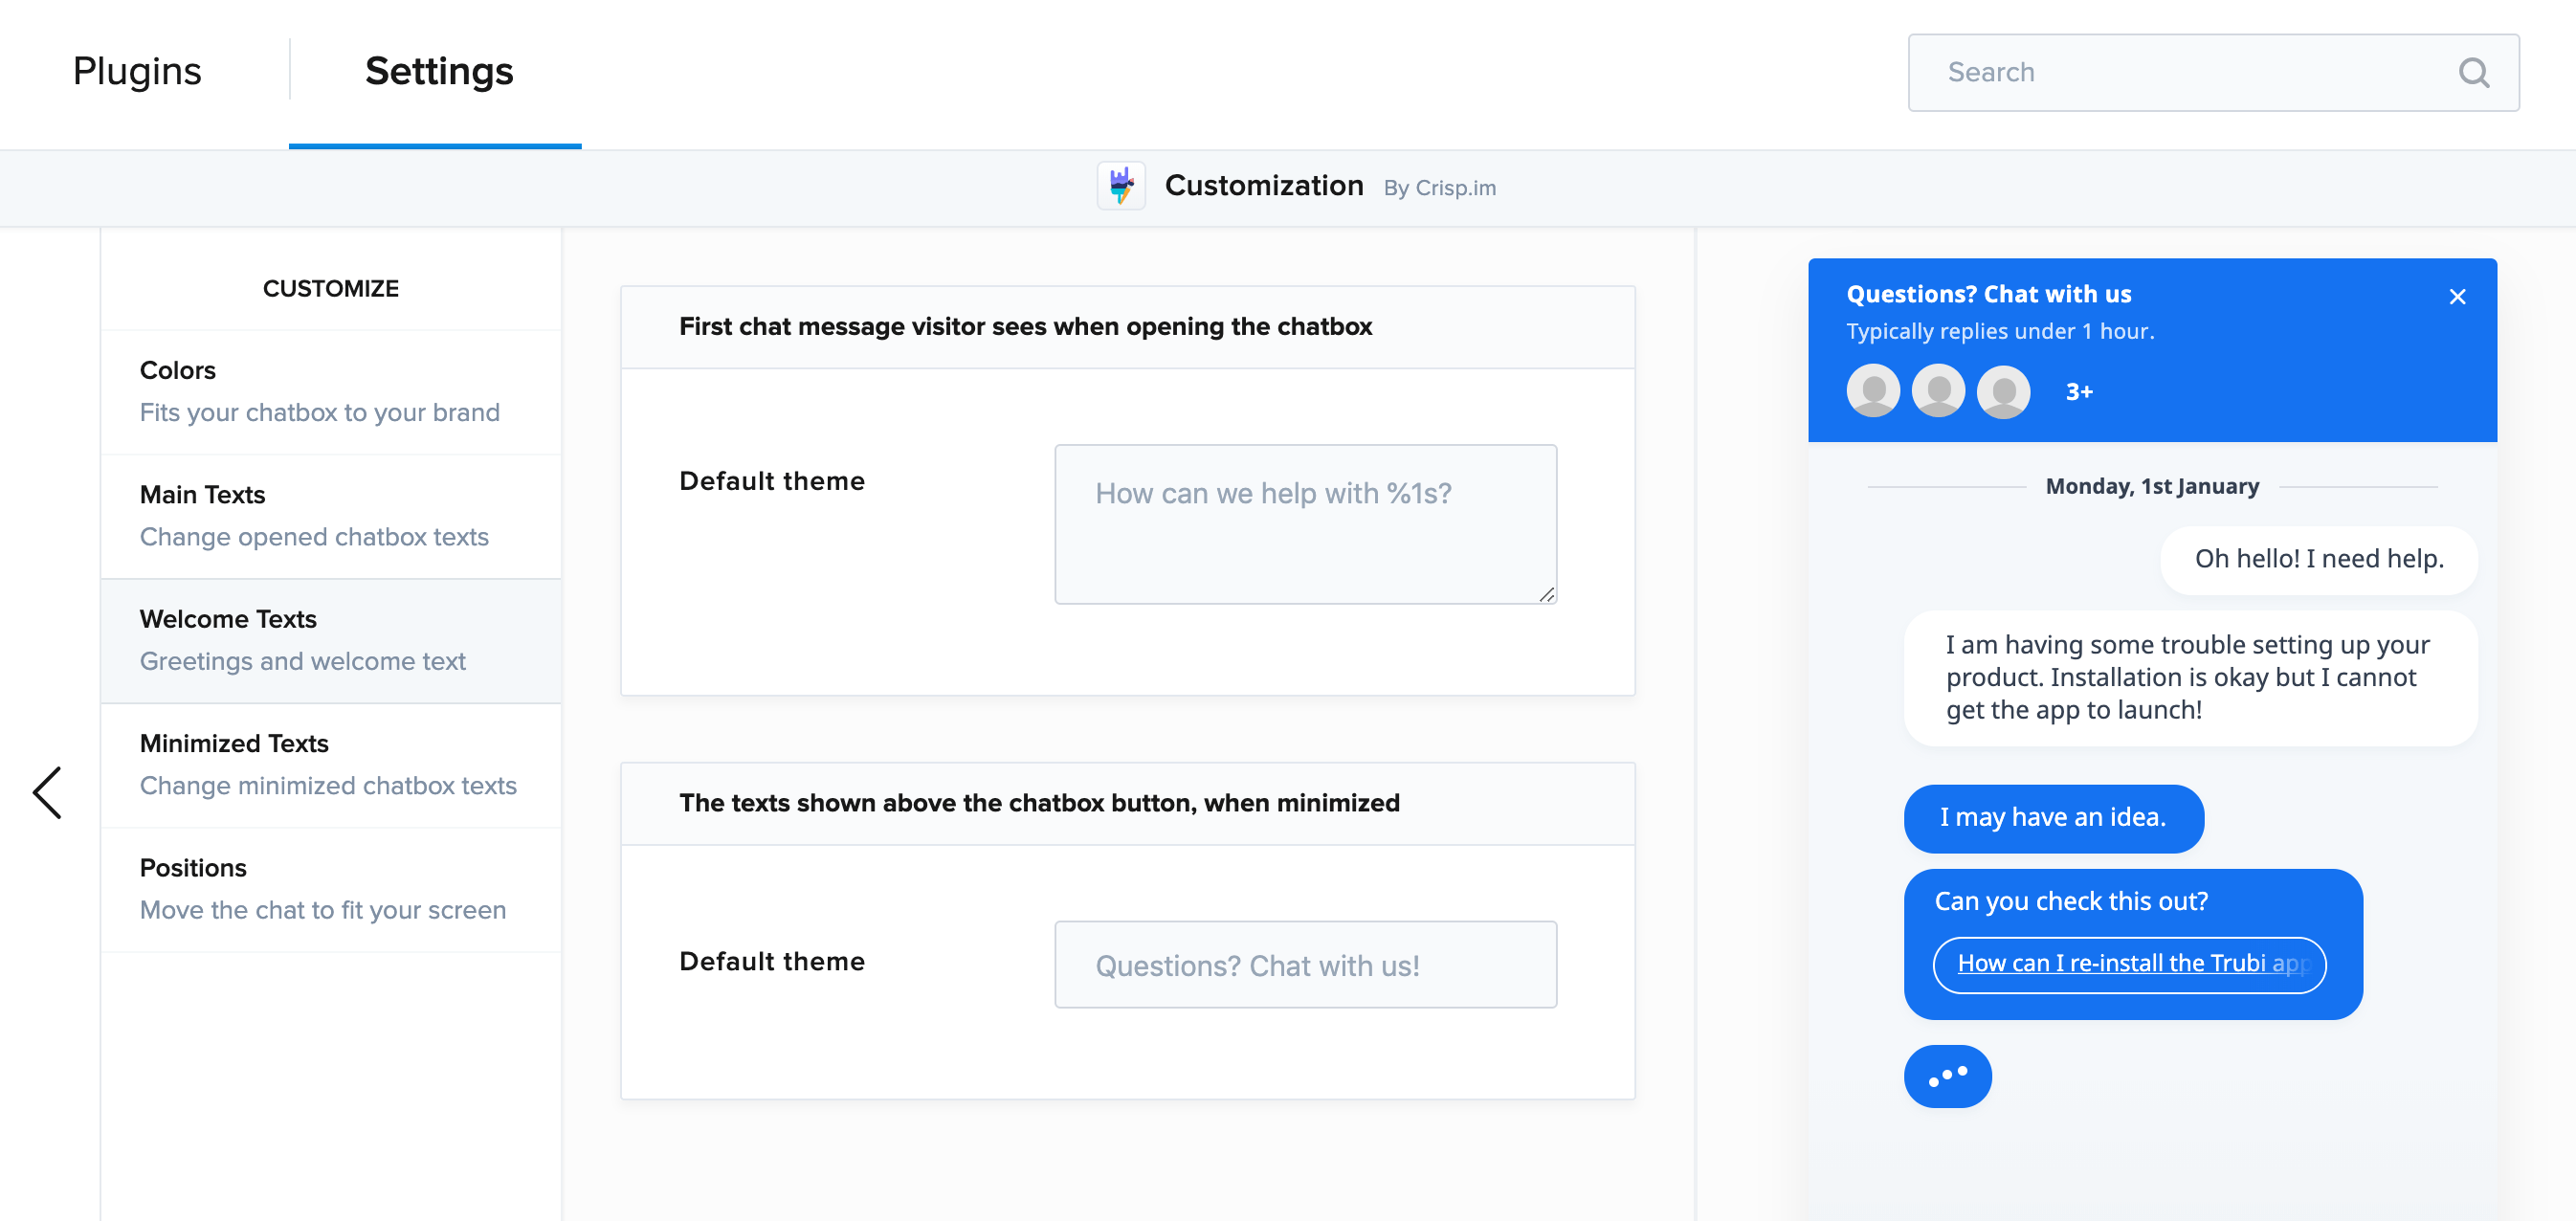The height and width of the screenshot is (1221, 2576).
Task: Close the chatbox preview with the X
Action: (2457, 297)
